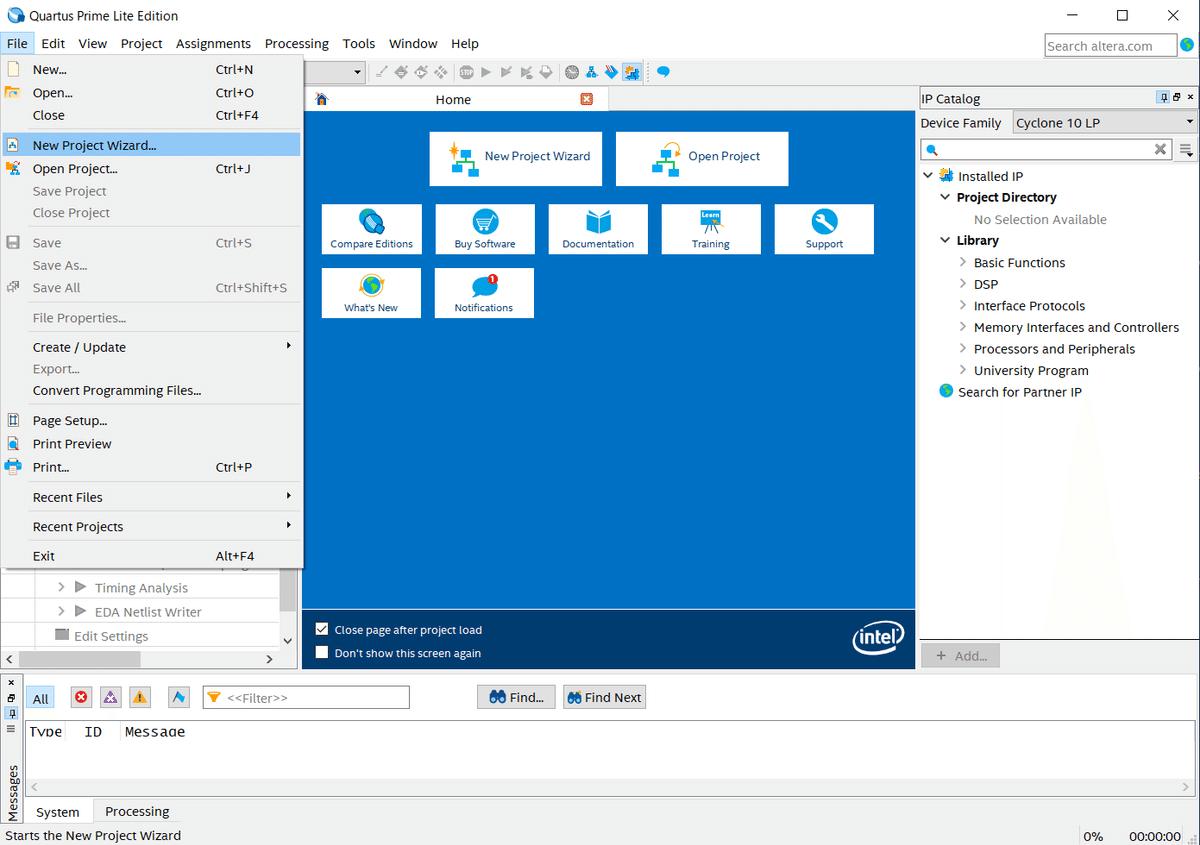Screen dimensions: 1200x845
Task: Open the Recent Projects submenu
Action: (x=152, y=526)
